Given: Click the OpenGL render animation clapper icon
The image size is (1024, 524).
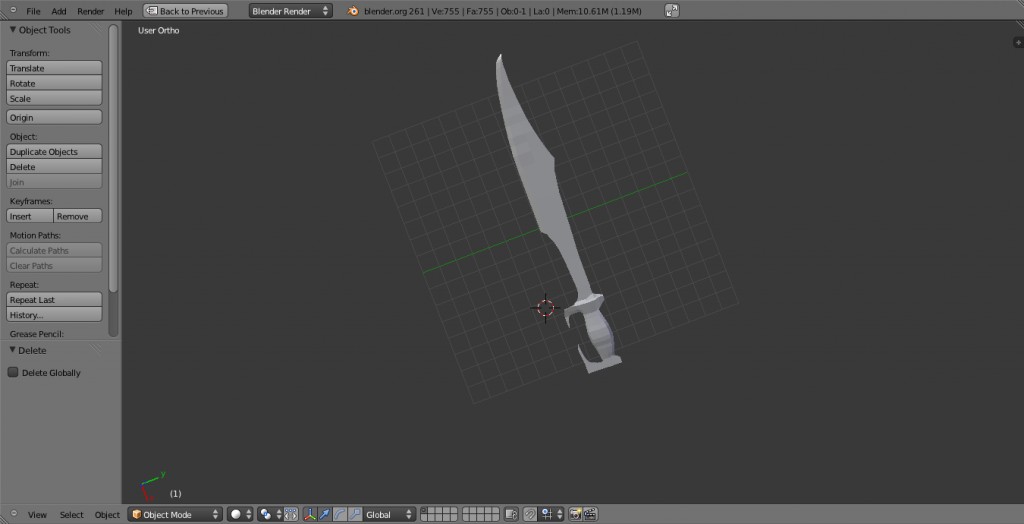Looking at the screenshot, I should click(590, 514).
